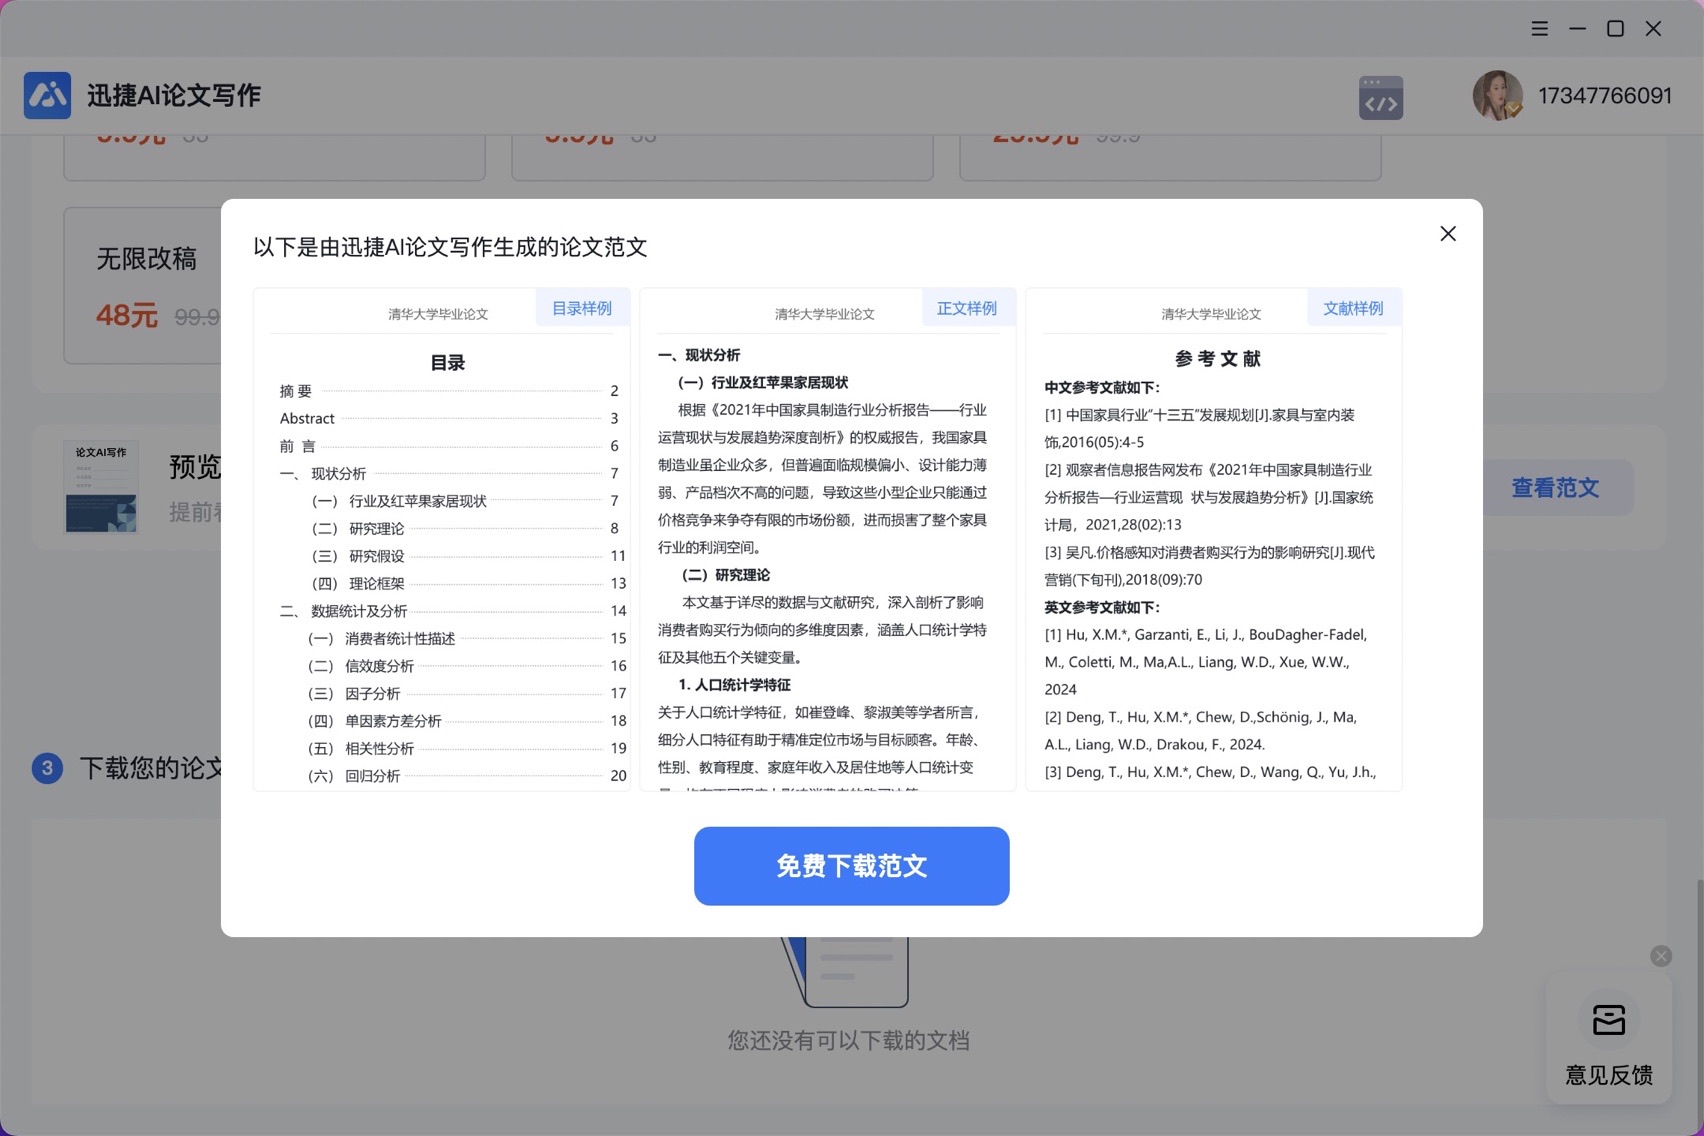Click the 您还没有可以下载的文档 message
Screen dimensions: 1704x1136
pyautogui.click(x=848, y=1041)
